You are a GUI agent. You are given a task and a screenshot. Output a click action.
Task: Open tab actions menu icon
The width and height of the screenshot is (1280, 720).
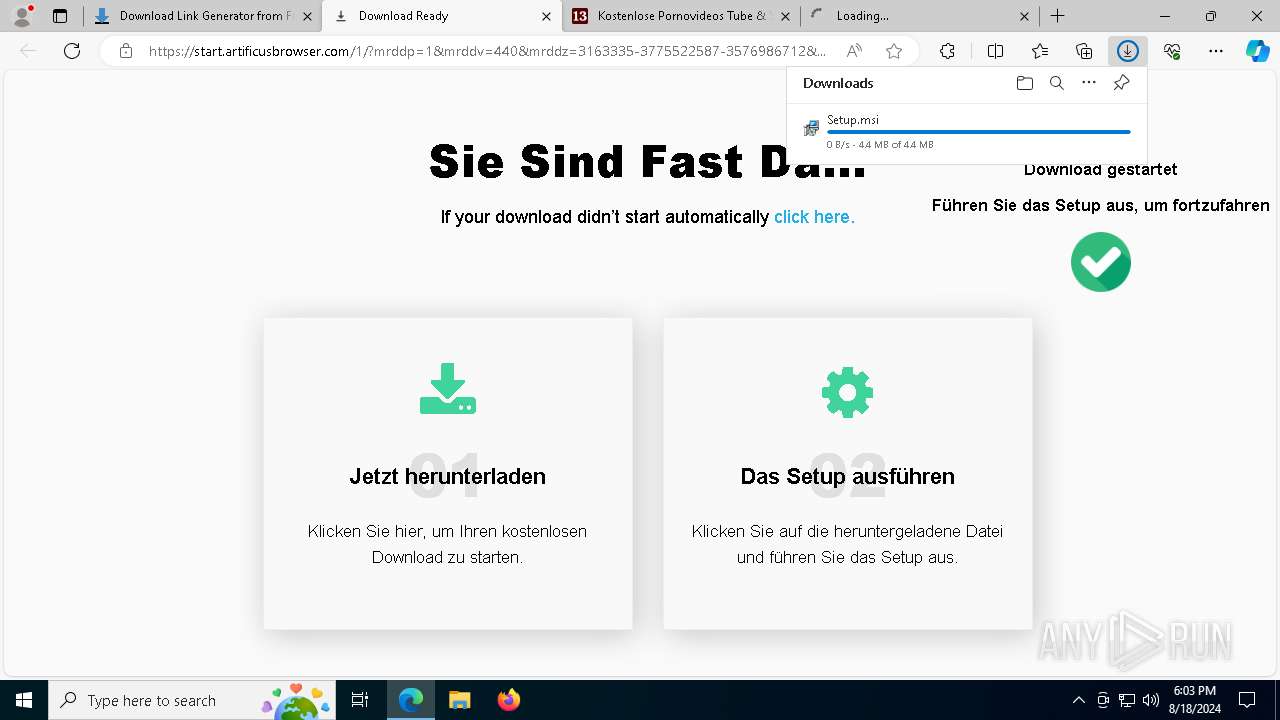pos(60,16)
